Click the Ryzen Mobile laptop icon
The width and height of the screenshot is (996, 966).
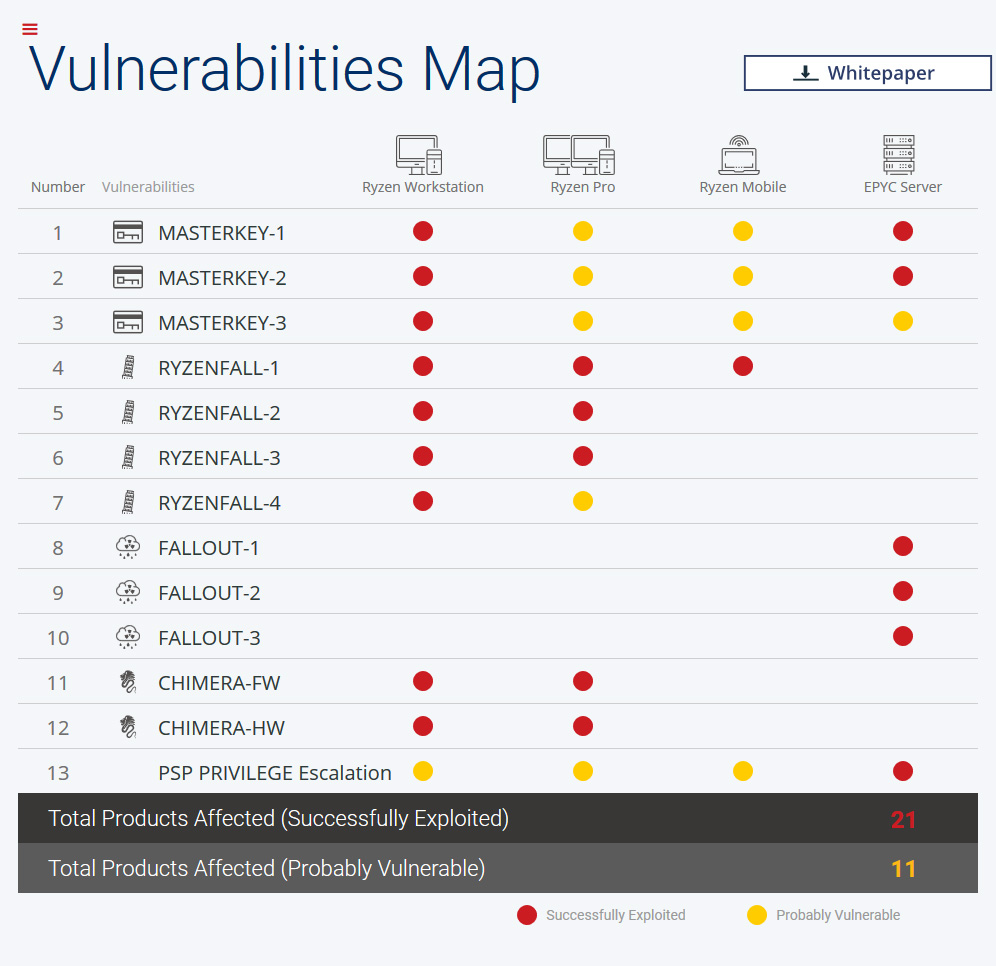click(x=739, y=156)
